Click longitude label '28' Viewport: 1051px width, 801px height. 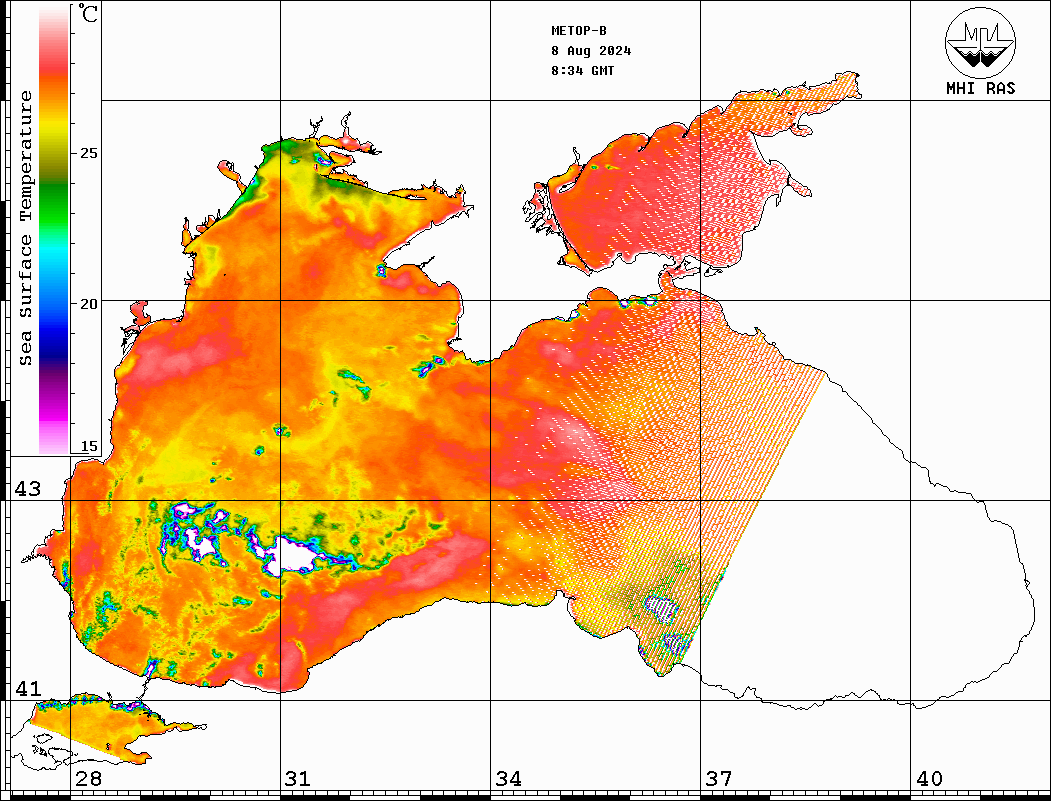[88, 779]
